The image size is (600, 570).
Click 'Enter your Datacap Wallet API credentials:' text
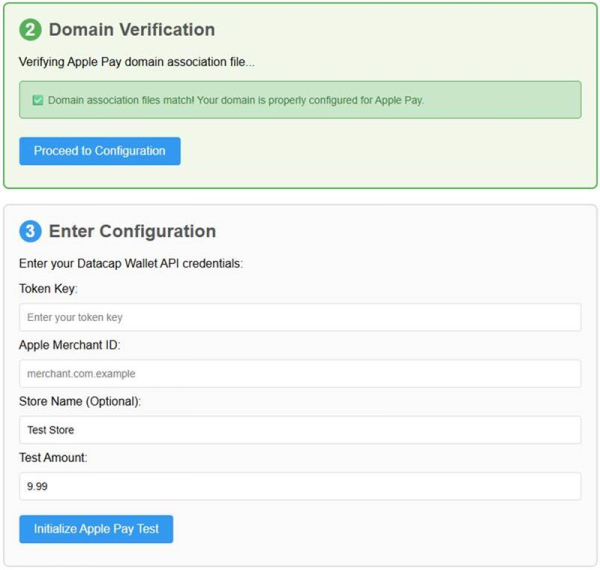click(x=131, y=263)
